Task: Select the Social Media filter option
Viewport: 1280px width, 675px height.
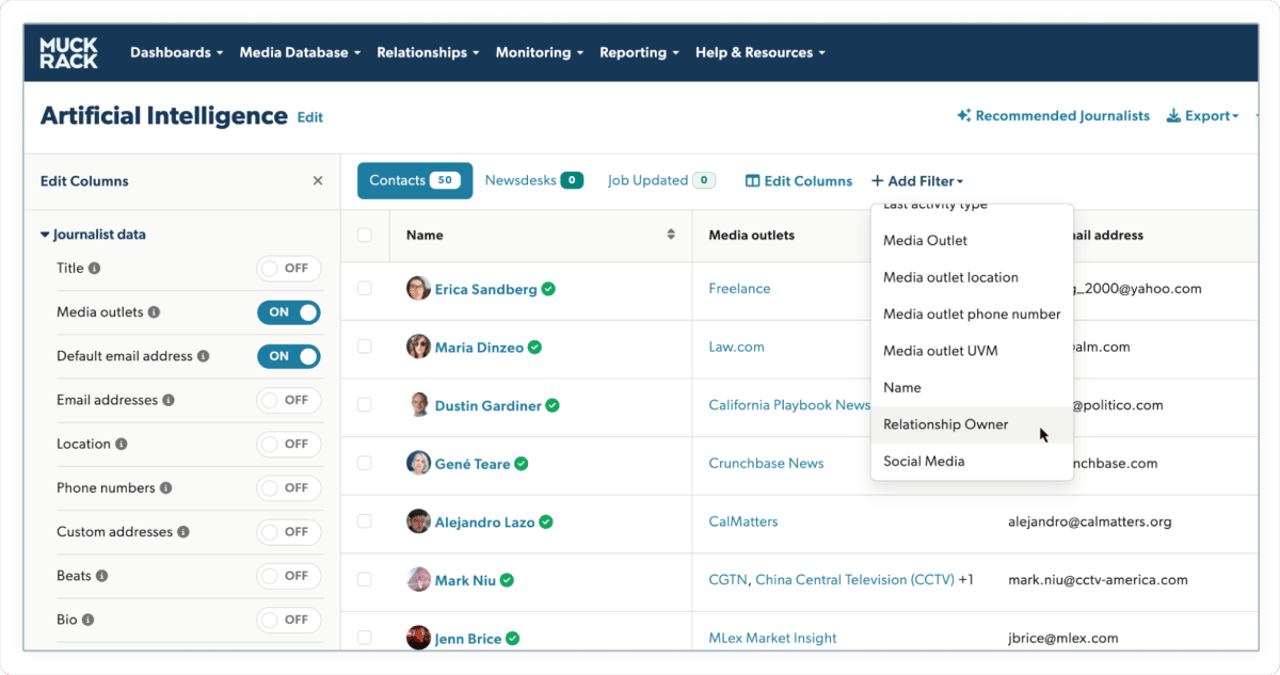Action: (972, 461)
